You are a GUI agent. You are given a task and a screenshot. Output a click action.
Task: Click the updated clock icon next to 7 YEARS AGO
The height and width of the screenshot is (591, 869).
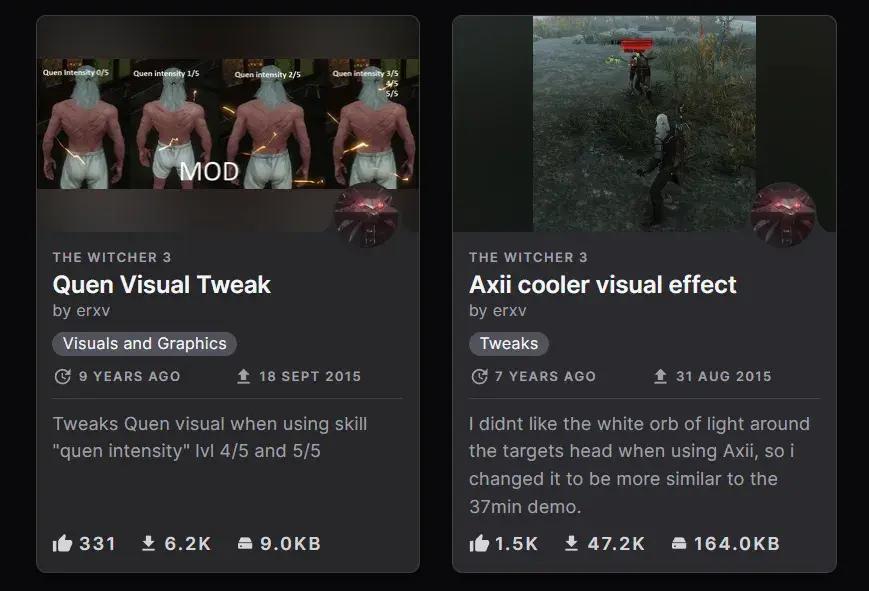click(479, 376)
